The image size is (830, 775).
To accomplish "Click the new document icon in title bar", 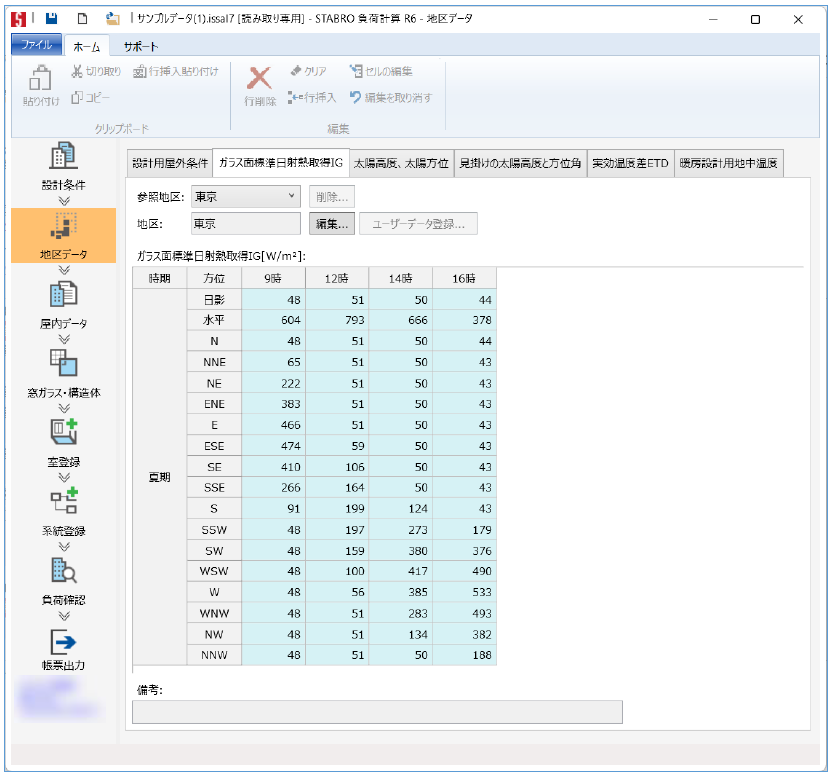I will (83, 19).
